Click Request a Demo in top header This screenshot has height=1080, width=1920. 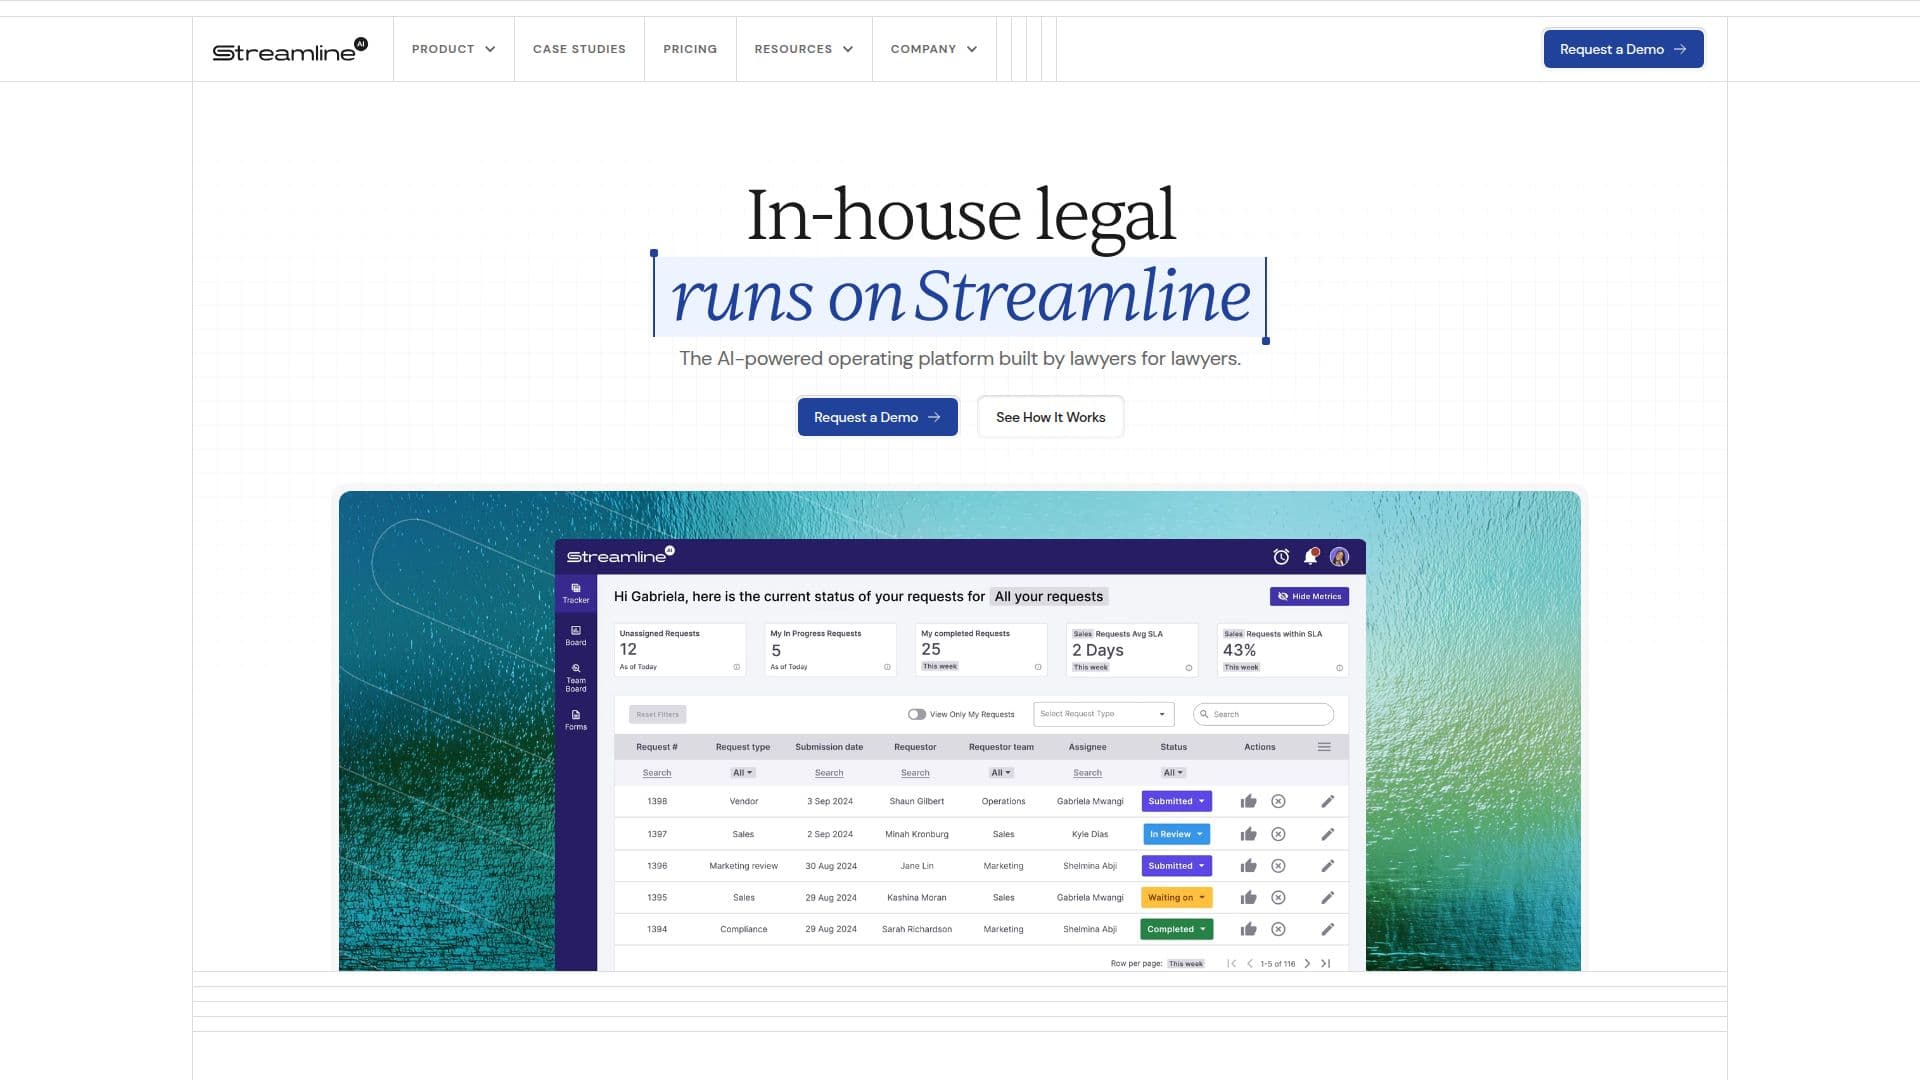click(x=1623, y=49)
